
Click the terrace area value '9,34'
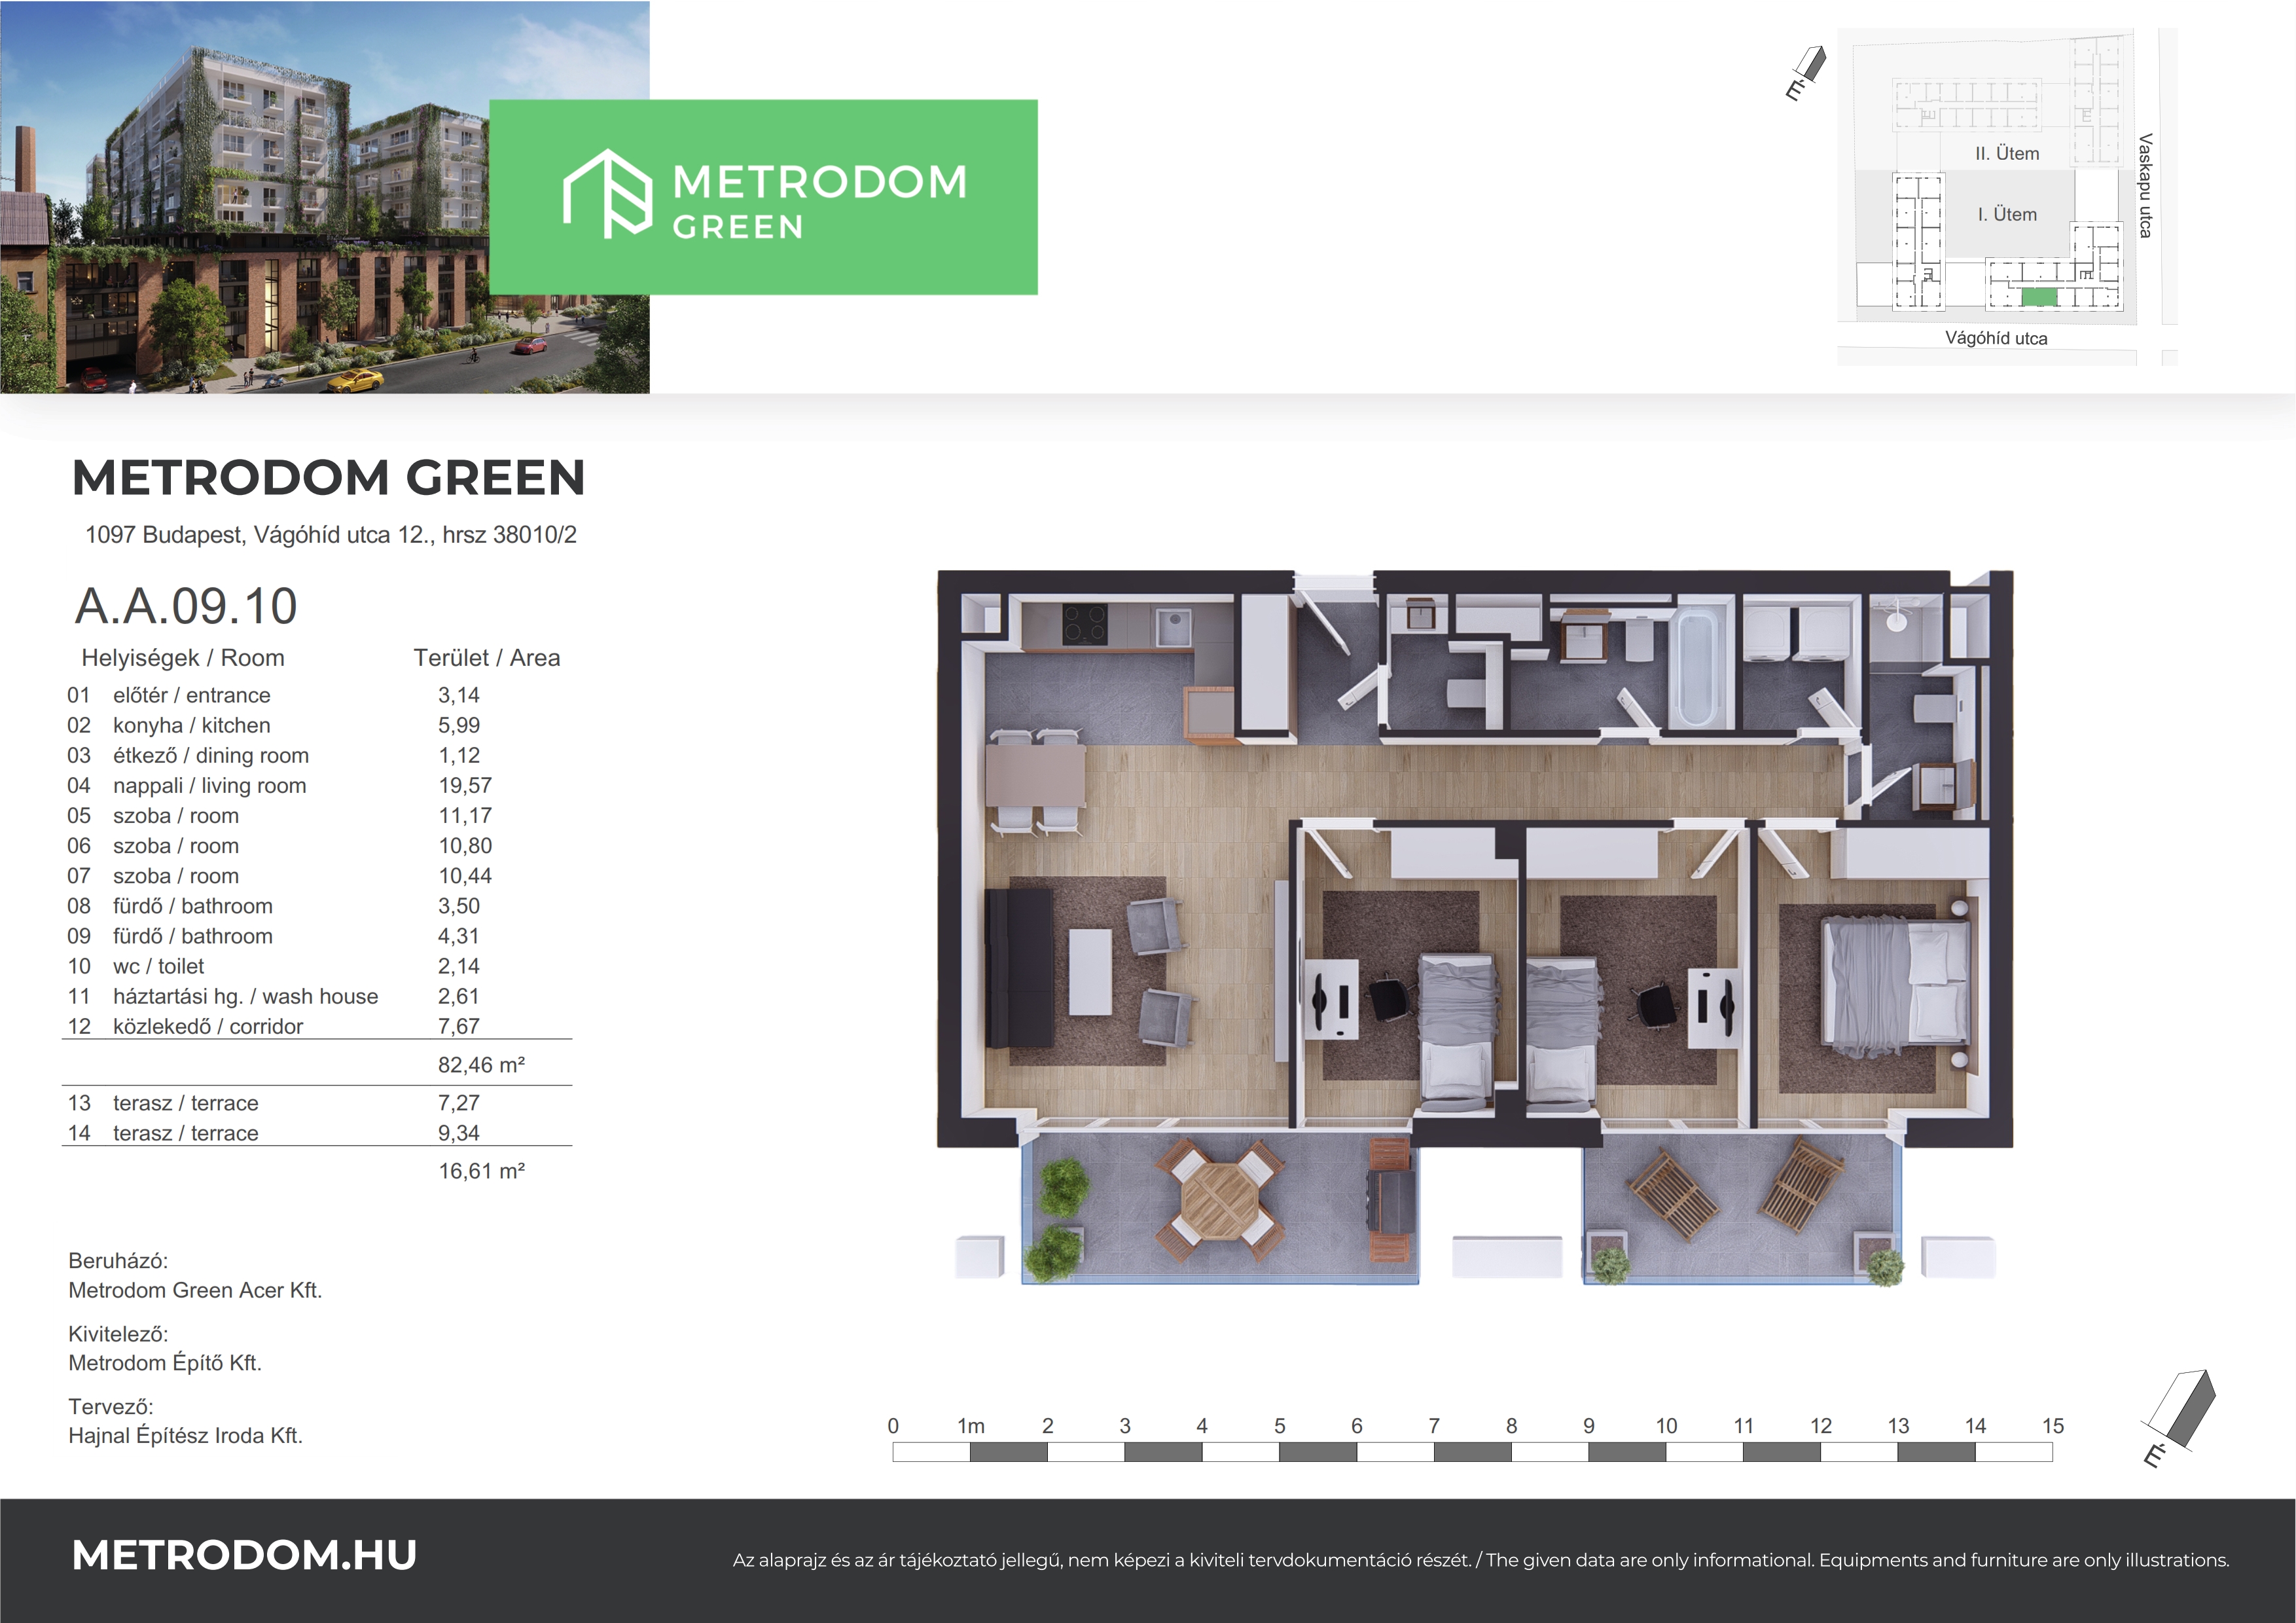pos(459,1133)
